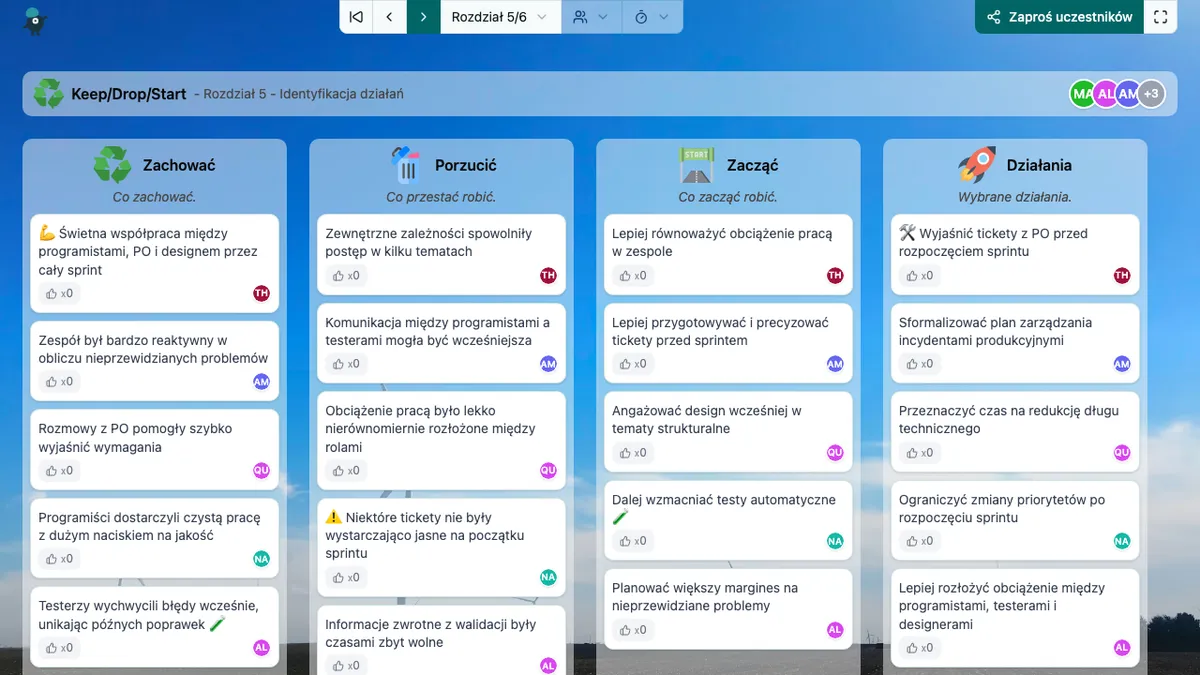This screenshot has width=1200, height=675.
Task: Click the pink QU avatar on 'Angażować design' card
Action: tap(835, 453)
